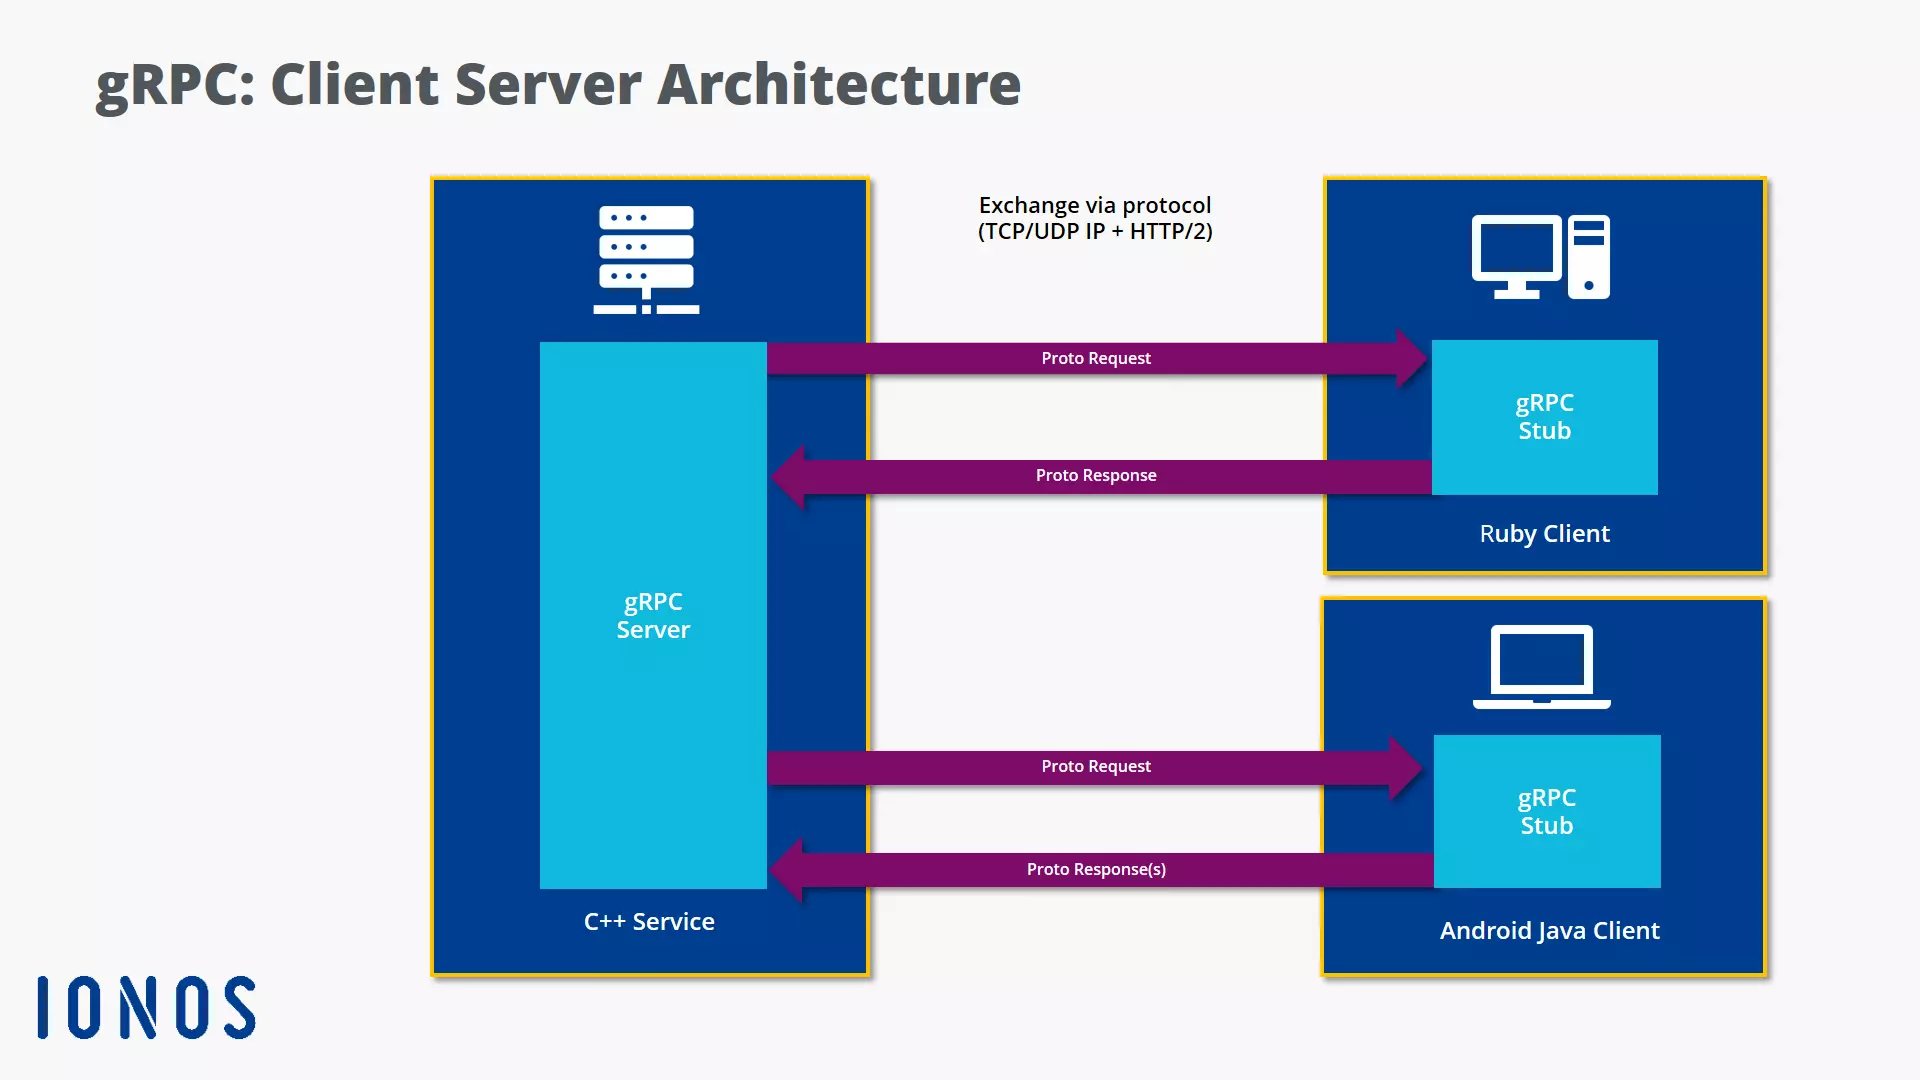Click the Proto Request label for Android client
Viewport: 1920px width, 1080px height.
[1096, 765]
